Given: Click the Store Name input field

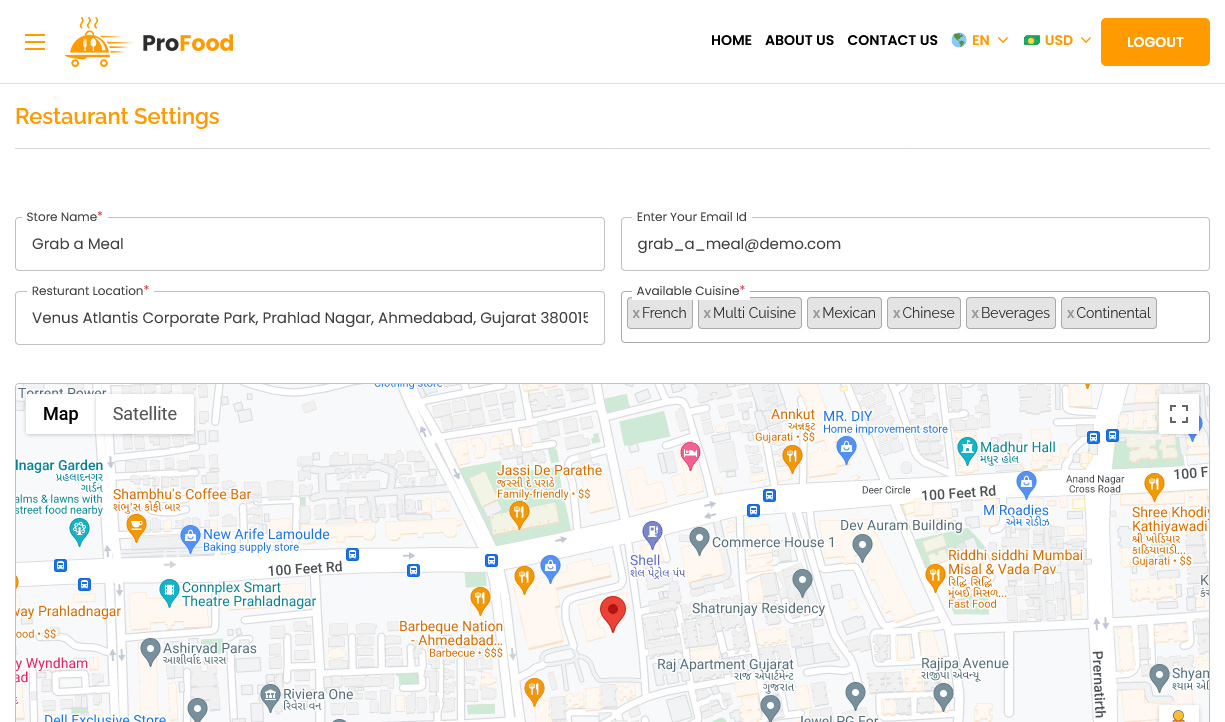Looking at the screenshot, I should [310, 244].
